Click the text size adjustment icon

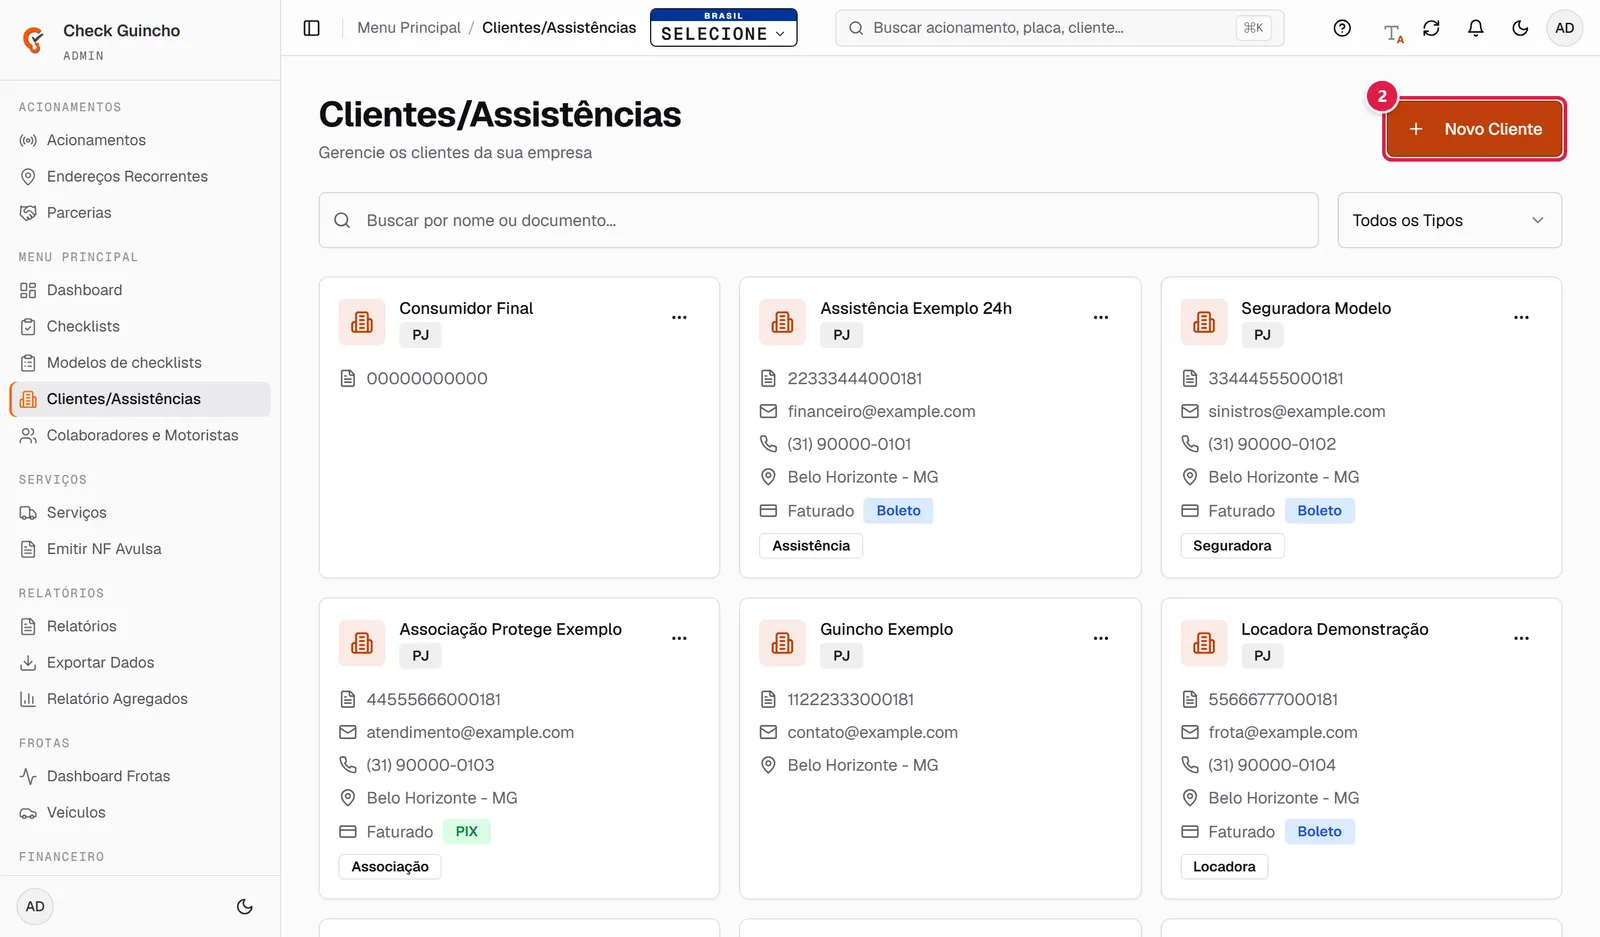pyautogui.click(x=1393, y=33)
